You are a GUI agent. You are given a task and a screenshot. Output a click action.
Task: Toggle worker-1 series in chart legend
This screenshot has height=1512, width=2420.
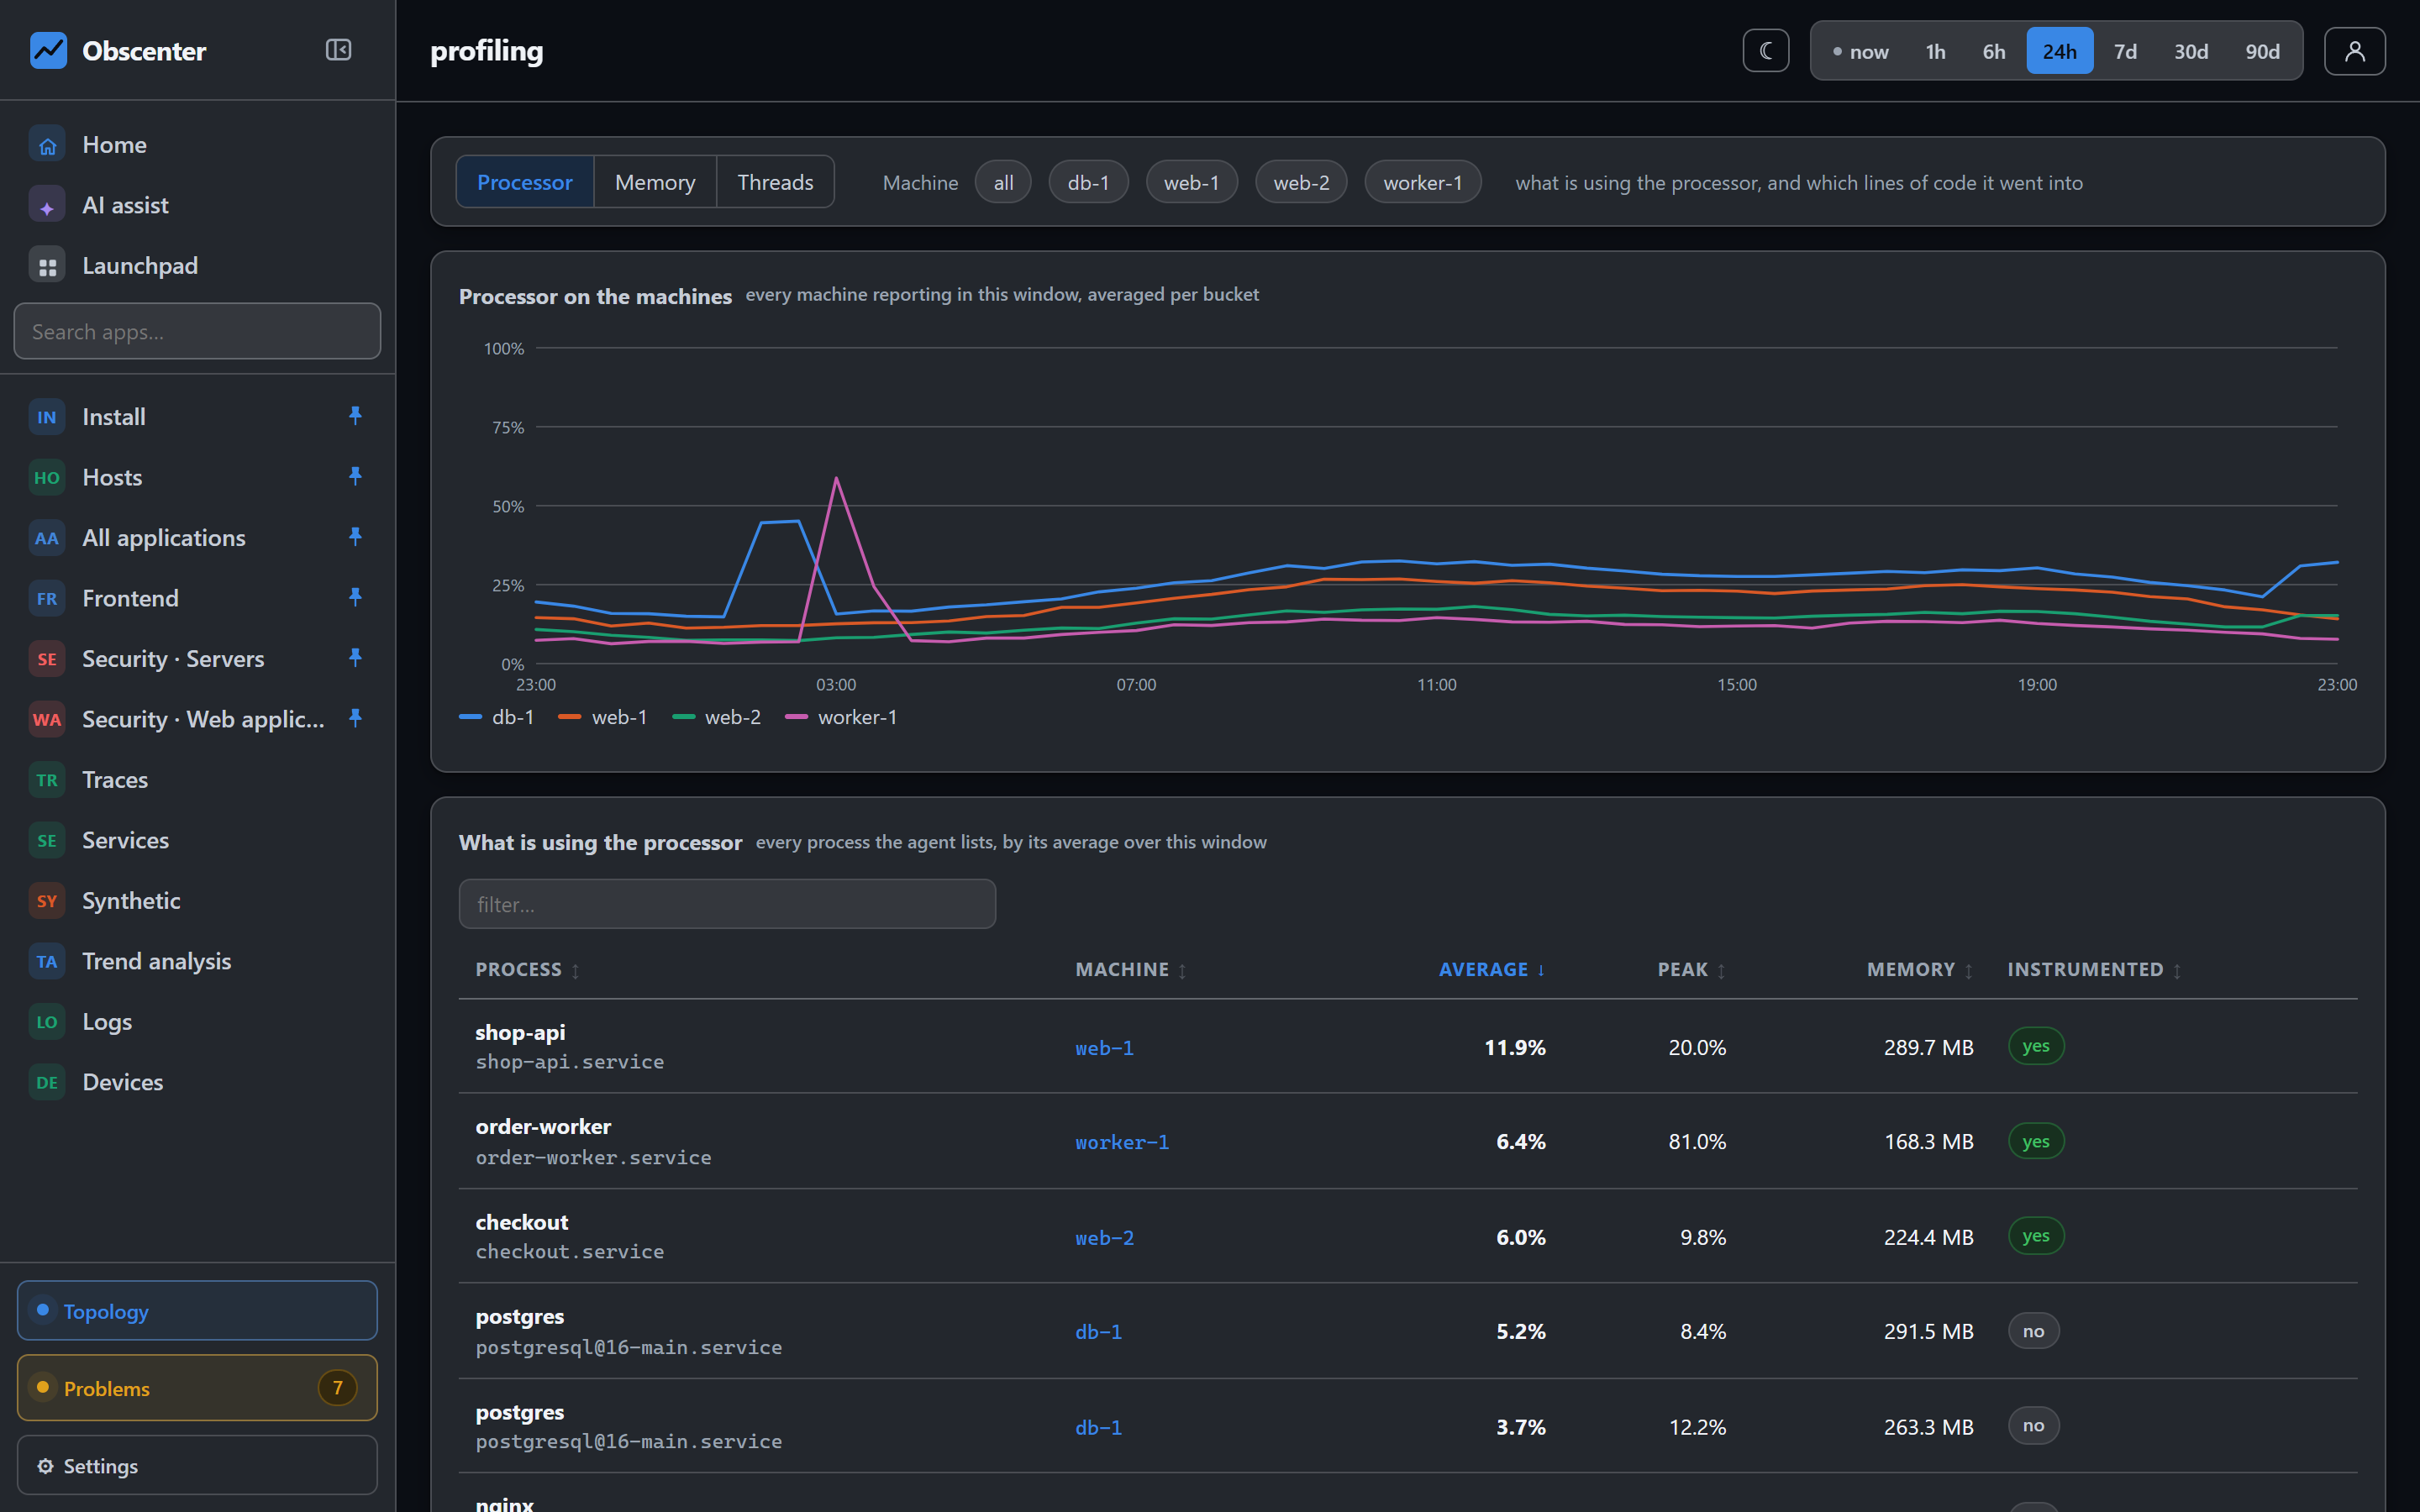pyautogui.click(x=842, y=717)
